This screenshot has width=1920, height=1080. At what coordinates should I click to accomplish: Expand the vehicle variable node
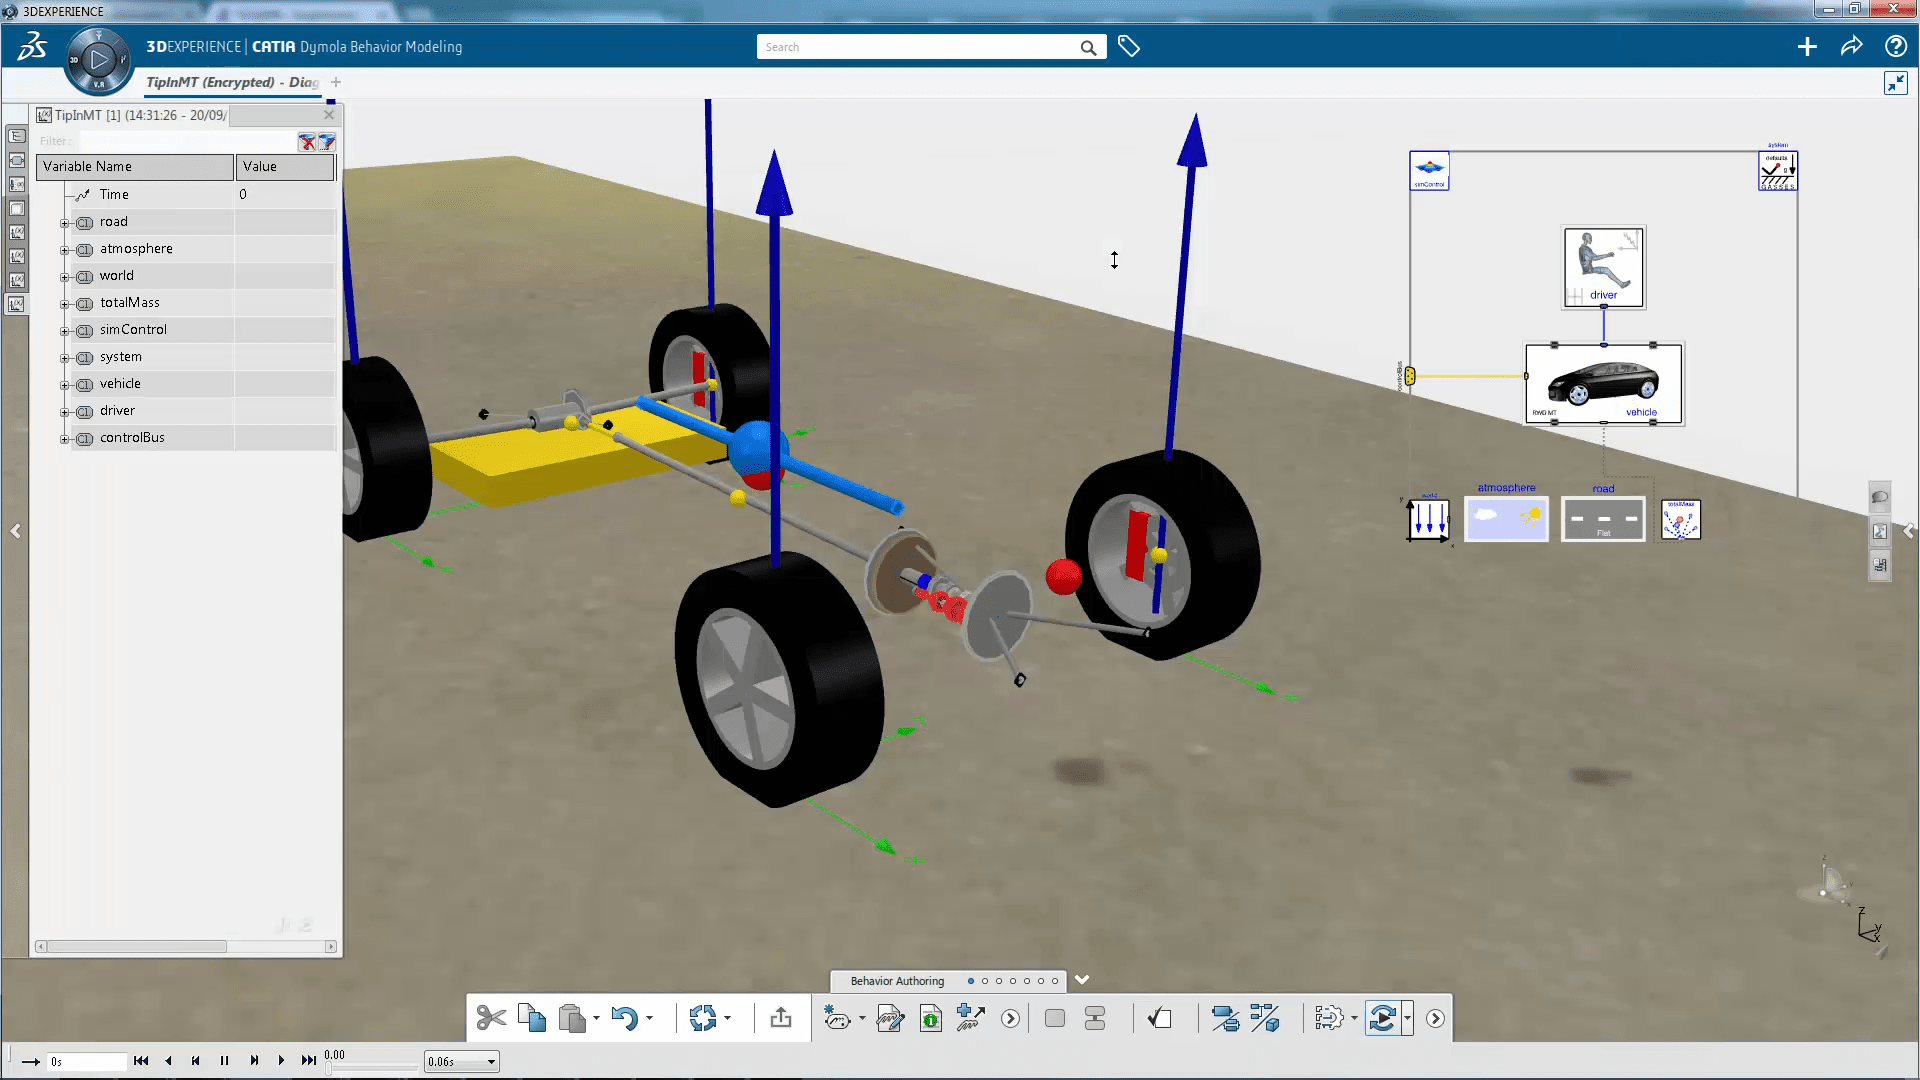click(x=65, y=385)
